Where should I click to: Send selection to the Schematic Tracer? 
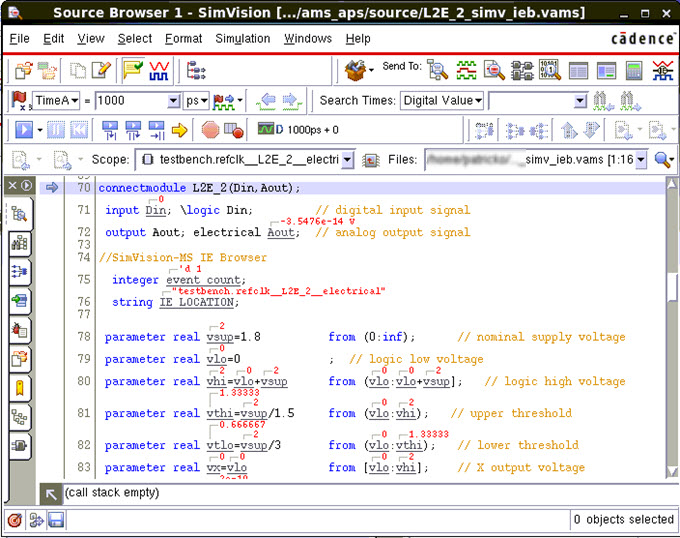(521, 70)
